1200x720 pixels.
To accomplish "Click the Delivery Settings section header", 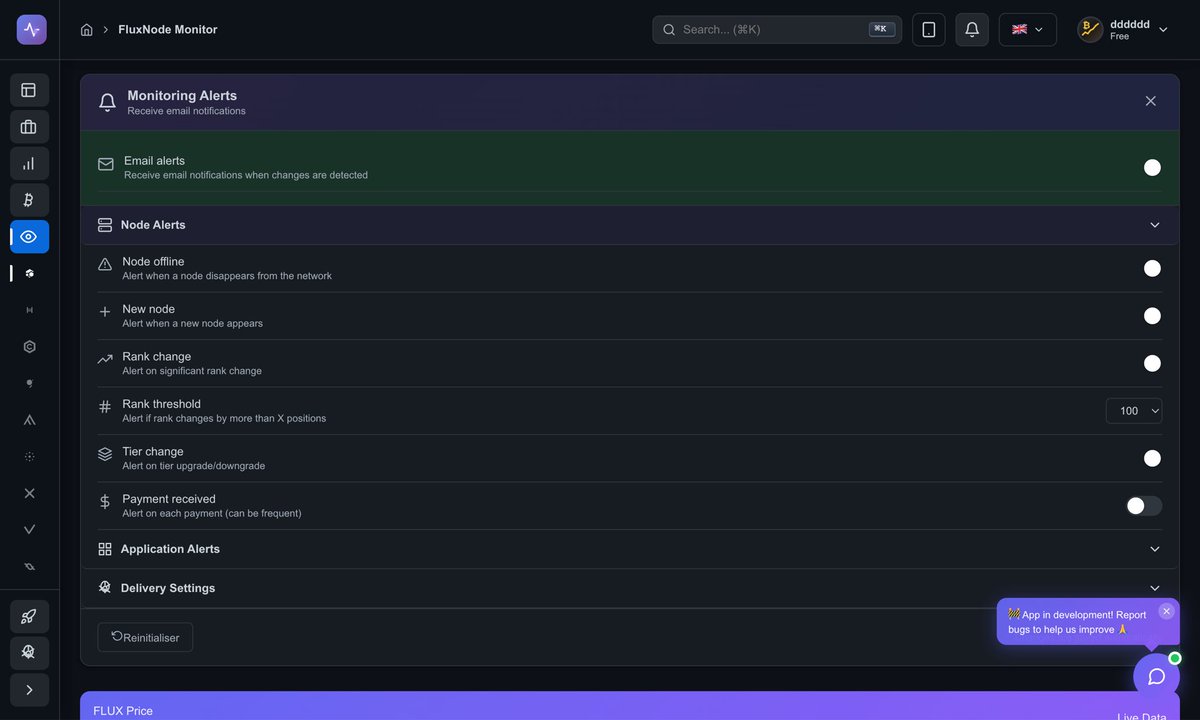I will tap(630, 588).
